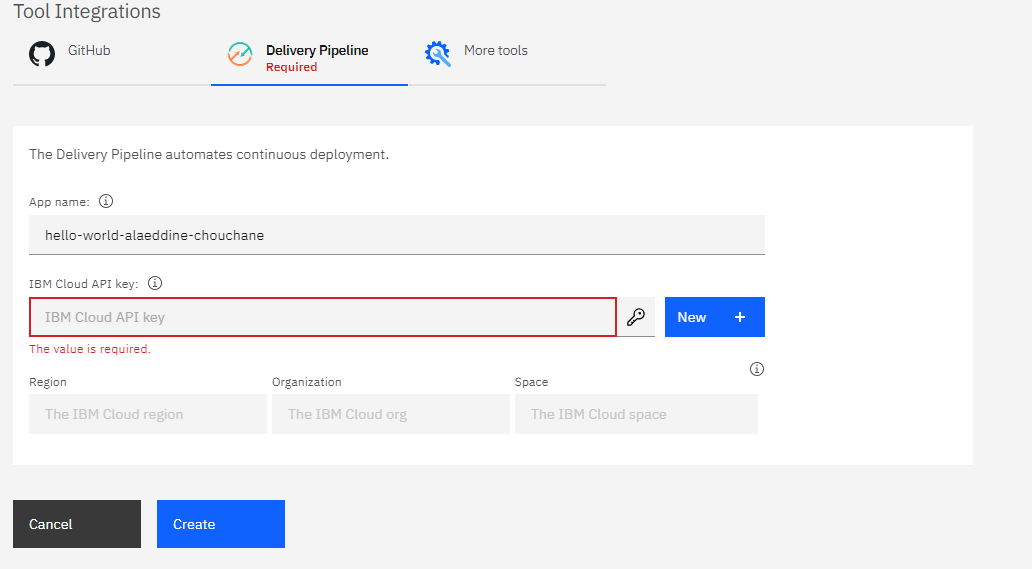Click the 'Organization' label
Image resolution: width=1032 pixels, height=569 pixels.
coord(307,382)
